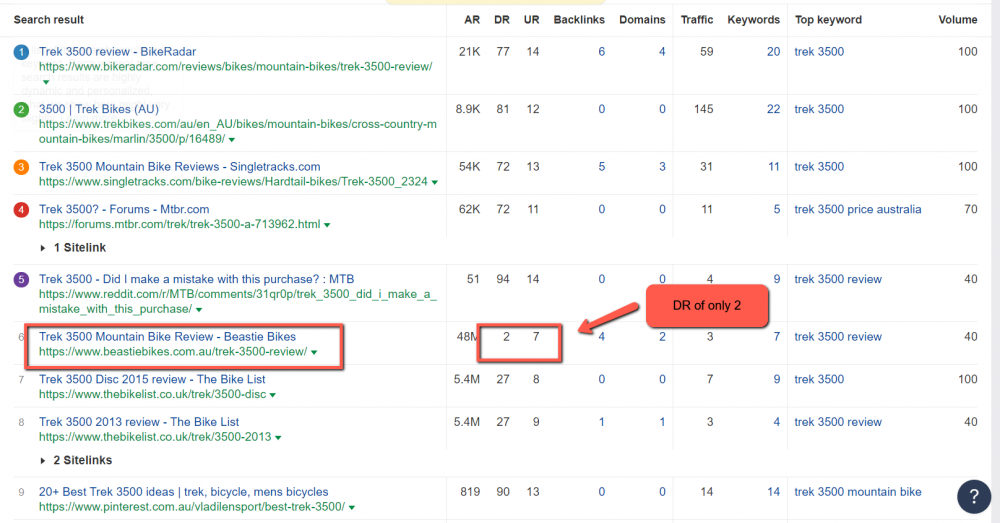The image size is (1000, 523).
Task: Click position badge 3 for Singletracks result
Action: tap(21, 167)
